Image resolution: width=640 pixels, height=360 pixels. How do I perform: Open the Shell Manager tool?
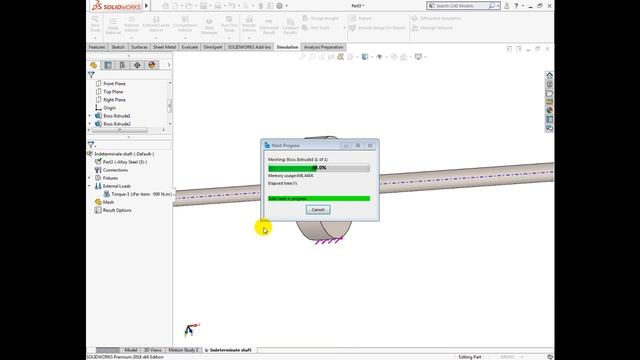[x=209, y=26]
